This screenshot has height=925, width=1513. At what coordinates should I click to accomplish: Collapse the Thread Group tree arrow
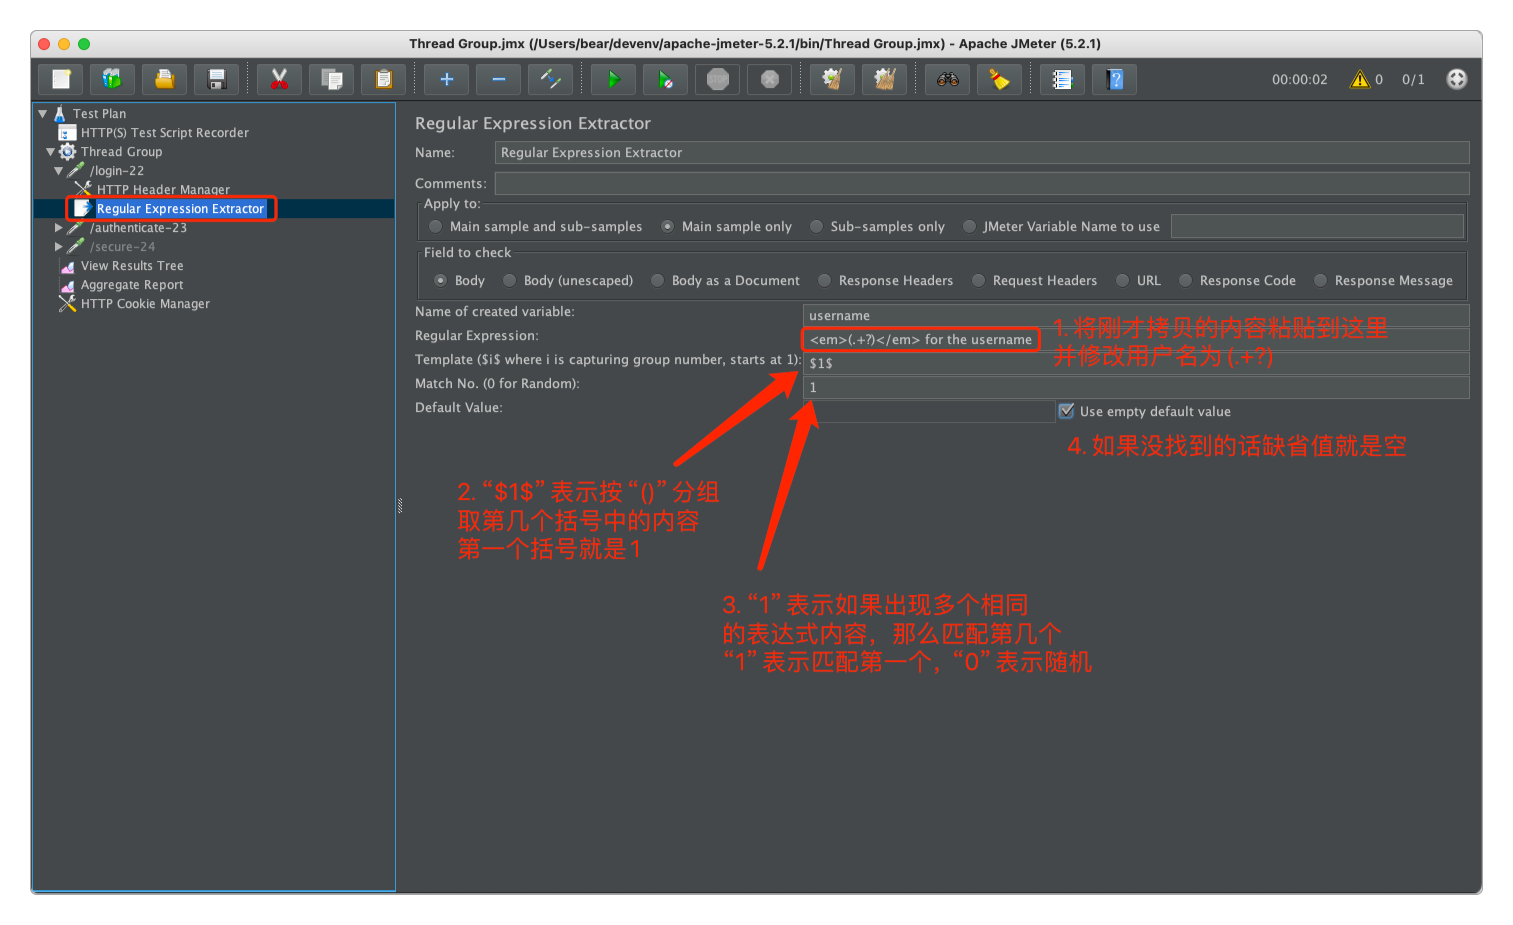[x=50, y=152]
